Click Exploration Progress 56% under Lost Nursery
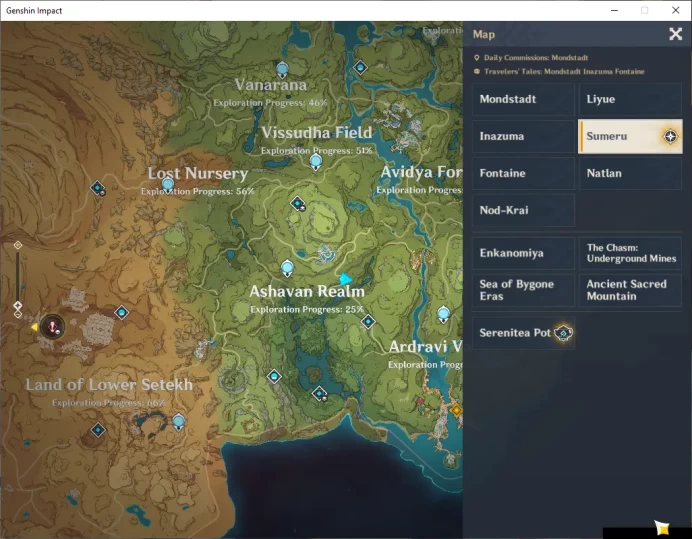692x539 pixels. (198, 192)
